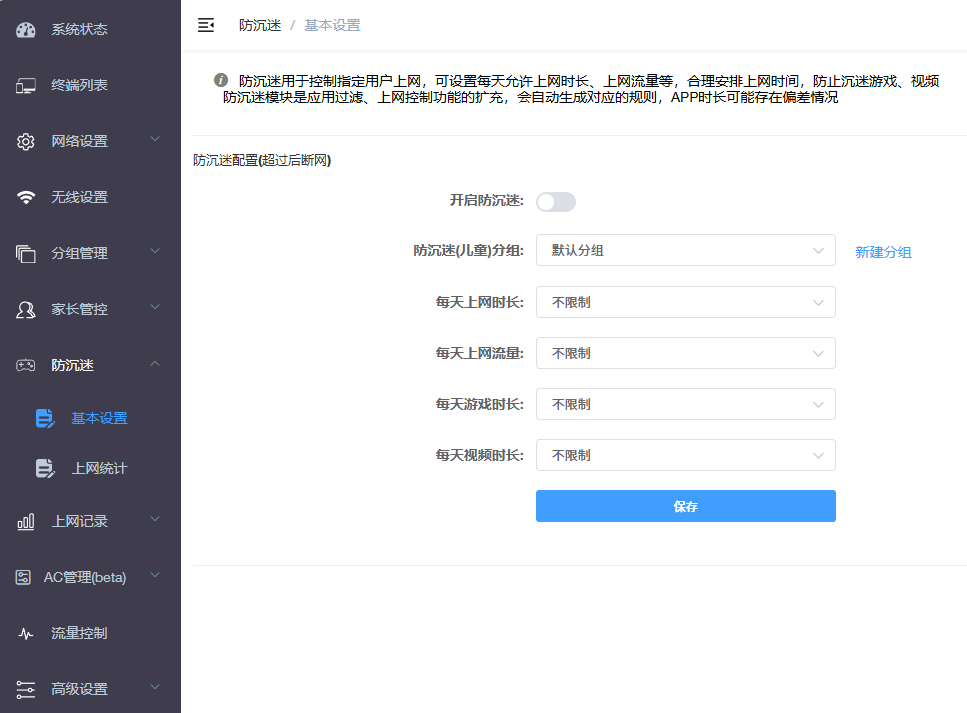The image size is (967, 713).
Task: Click the 上网统计 document icon
Action: (45, 468)
